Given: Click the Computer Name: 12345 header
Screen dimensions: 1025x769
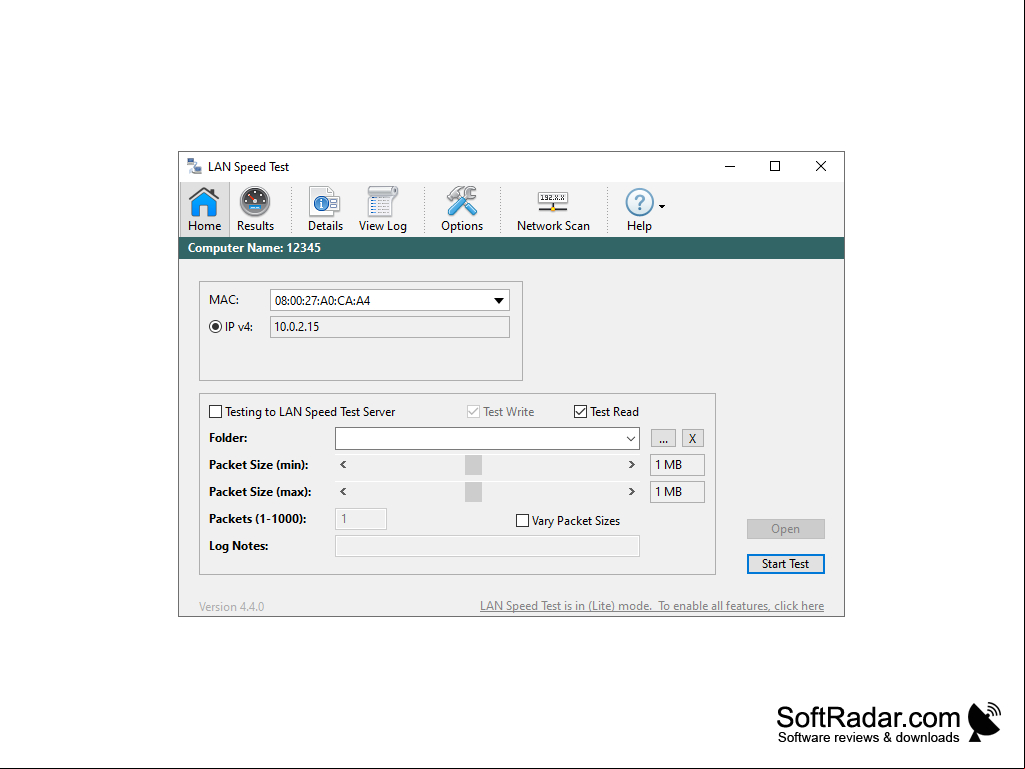Looking at the screenshot, I should click(254, 248).
